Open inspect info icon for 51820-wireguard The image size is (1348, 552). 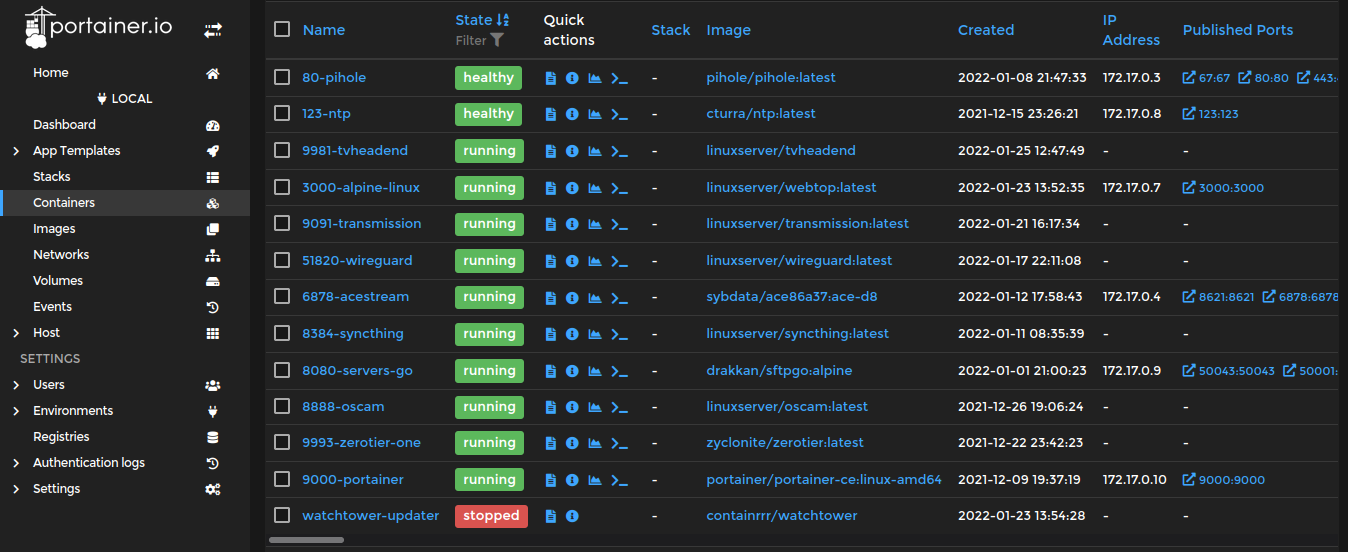[572, 261]
